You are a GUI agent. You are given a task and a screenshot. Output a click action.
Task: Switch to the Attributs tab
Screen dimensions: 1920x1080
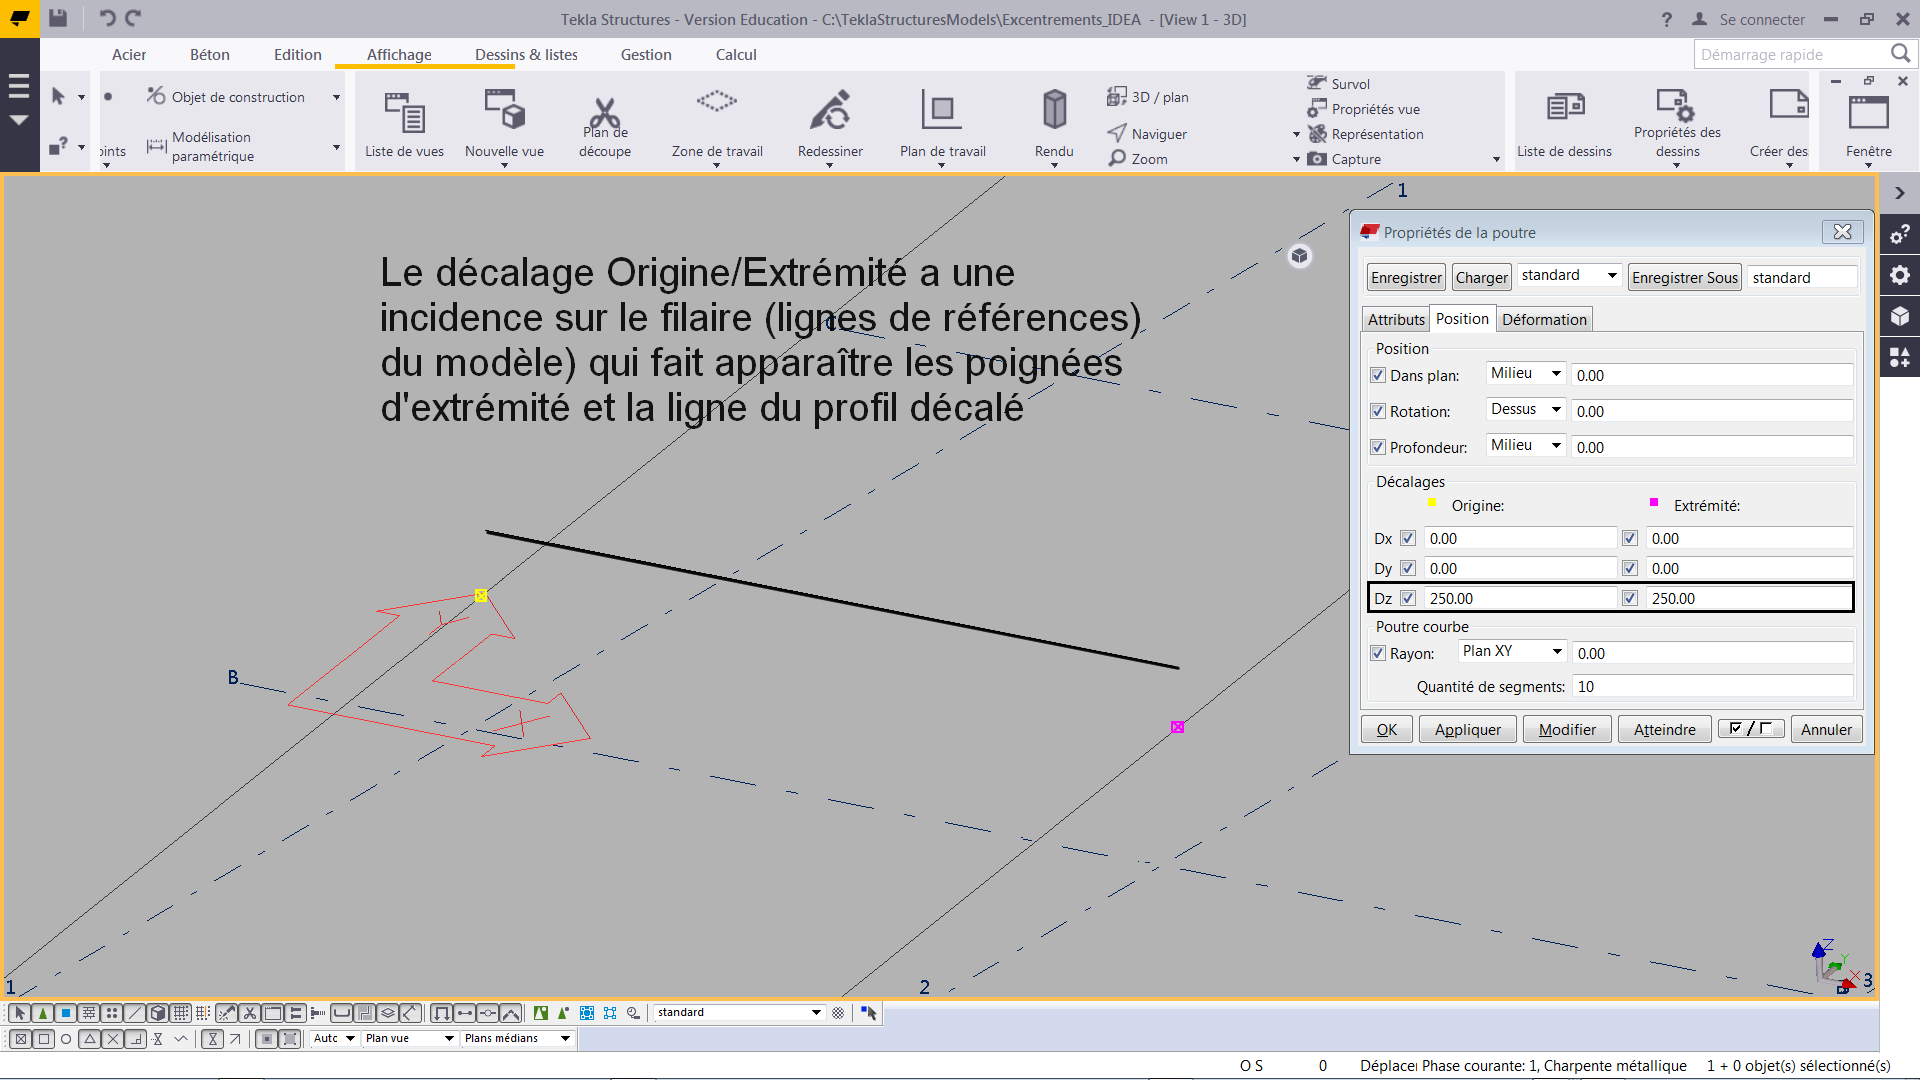(x=1396, y=320)
